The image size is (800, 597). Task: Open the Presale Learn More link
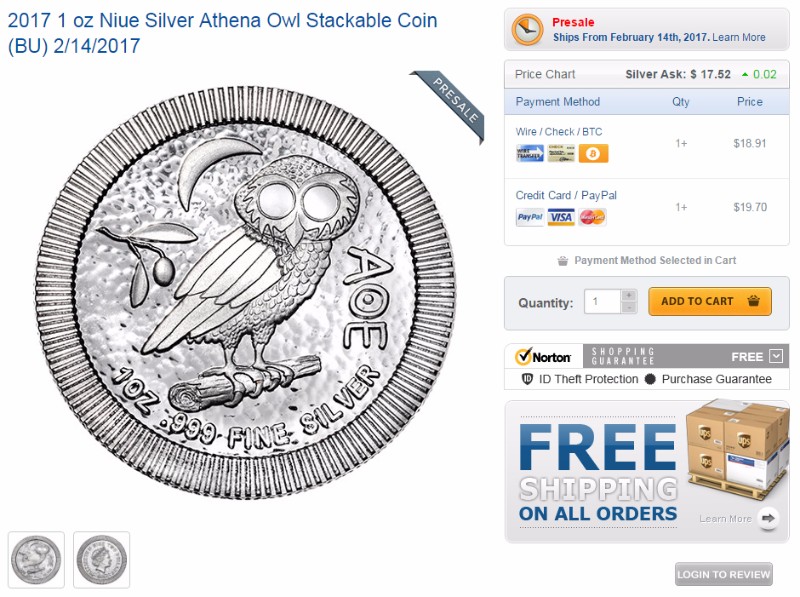click(739, 37)
